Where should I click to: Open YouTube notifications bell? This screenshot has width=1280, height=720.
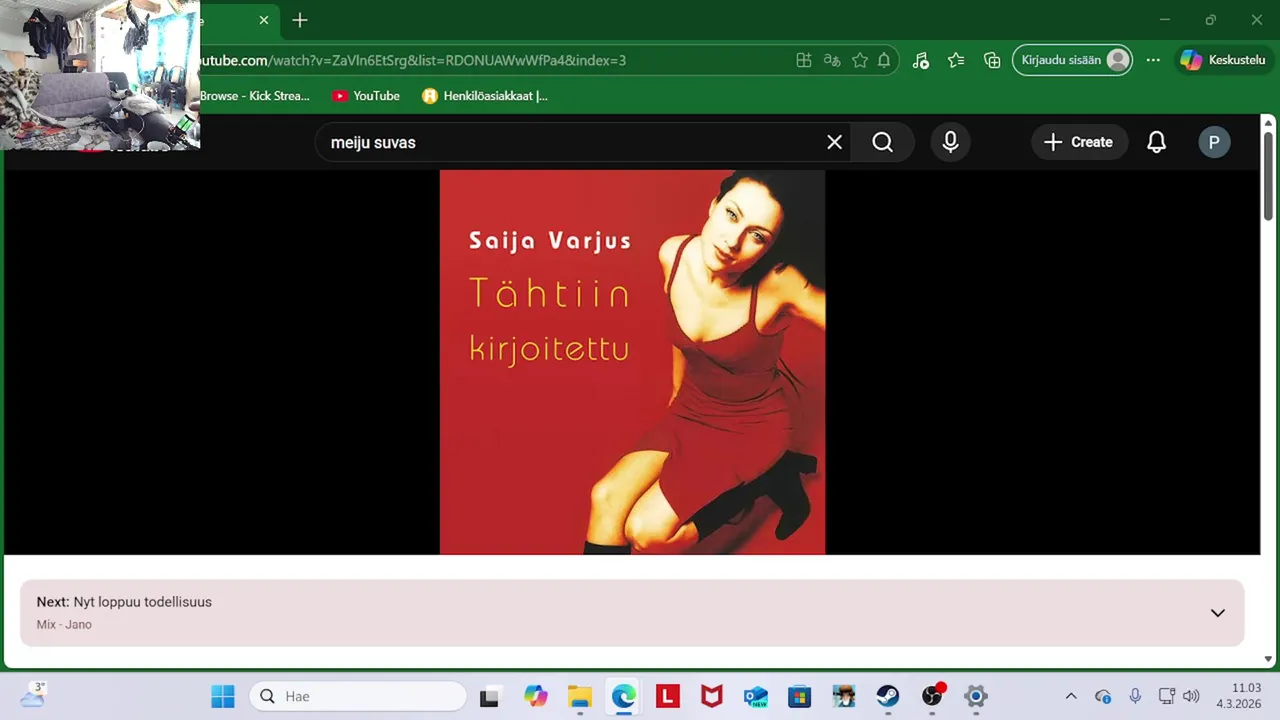1156,142
